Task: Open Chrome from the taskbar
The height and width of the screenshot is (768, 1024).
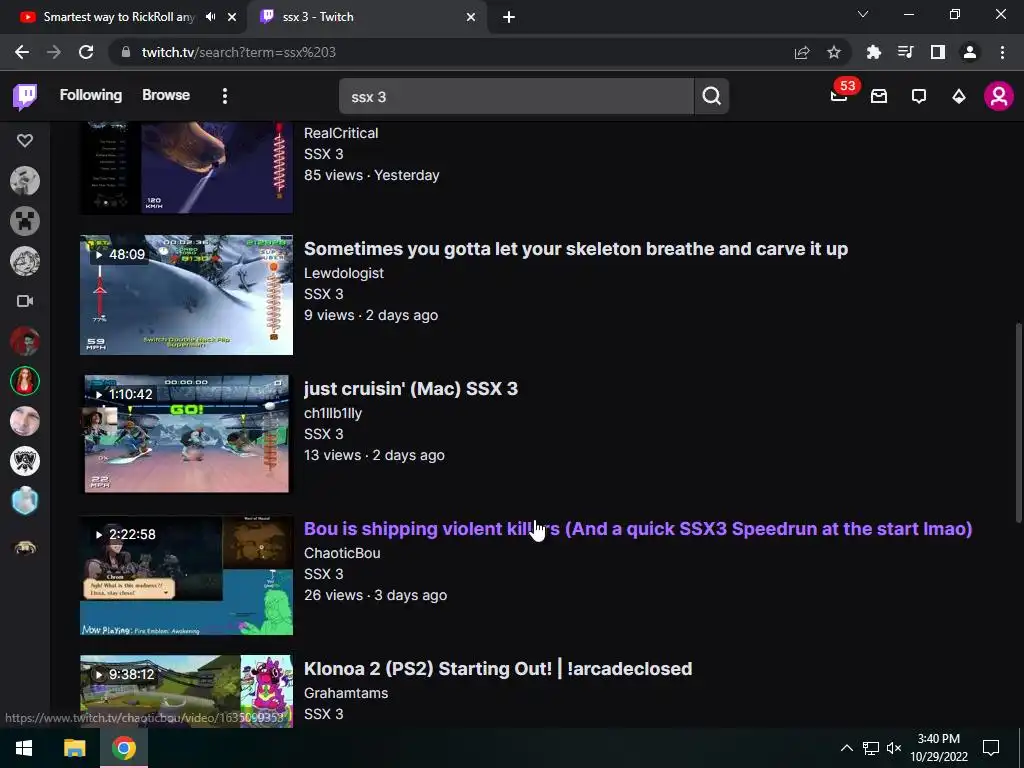Action: click(123, 748)
